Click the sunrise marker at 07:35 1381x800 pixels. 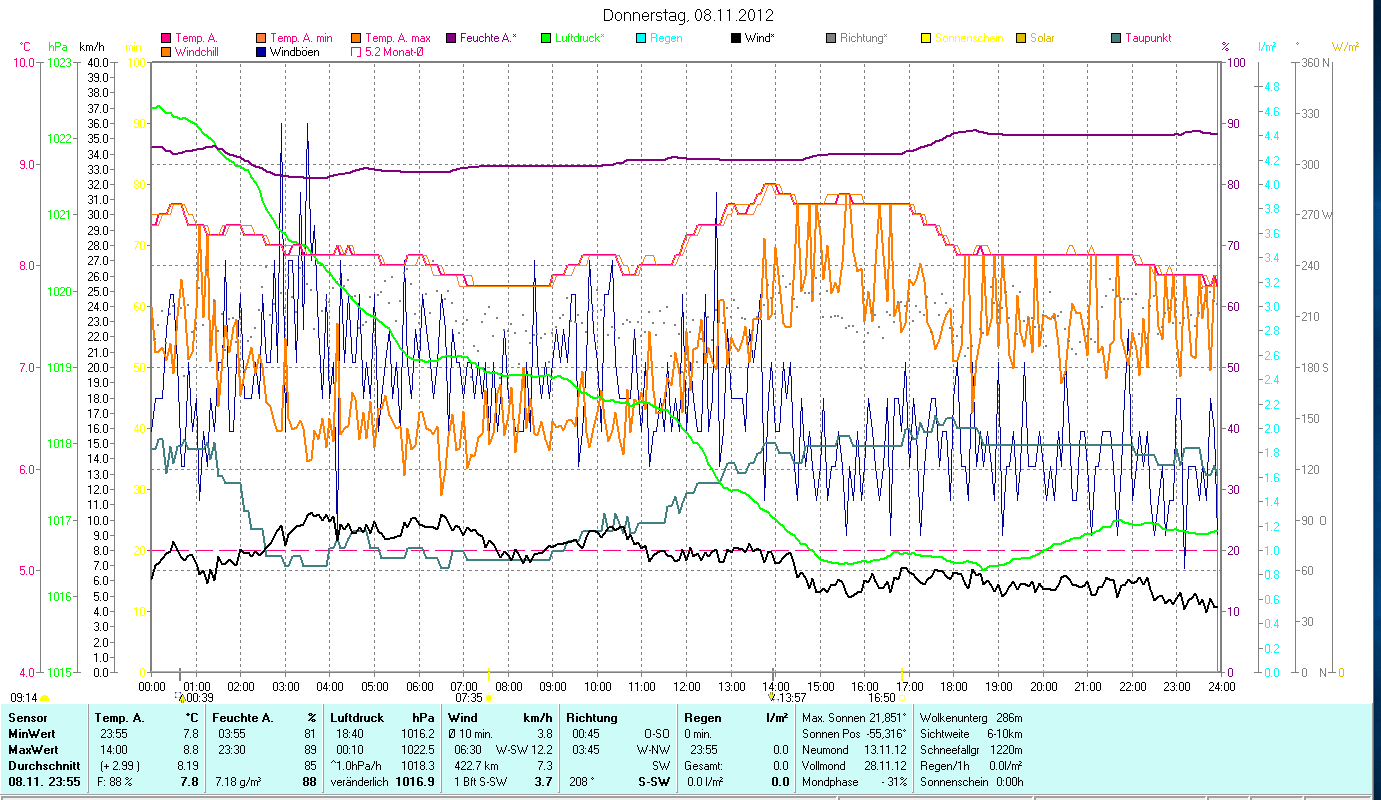488,697
